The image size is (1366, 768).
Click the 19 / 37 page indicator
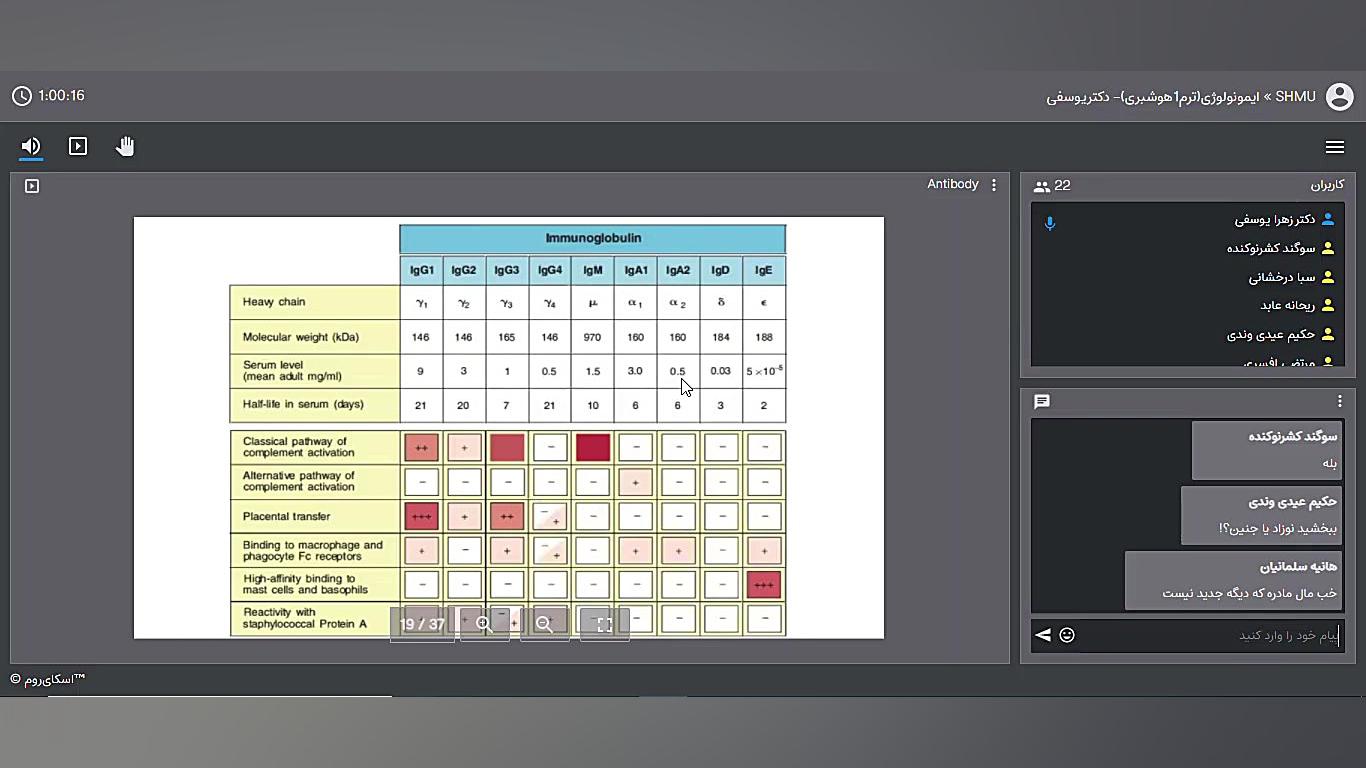click(422, 624)
